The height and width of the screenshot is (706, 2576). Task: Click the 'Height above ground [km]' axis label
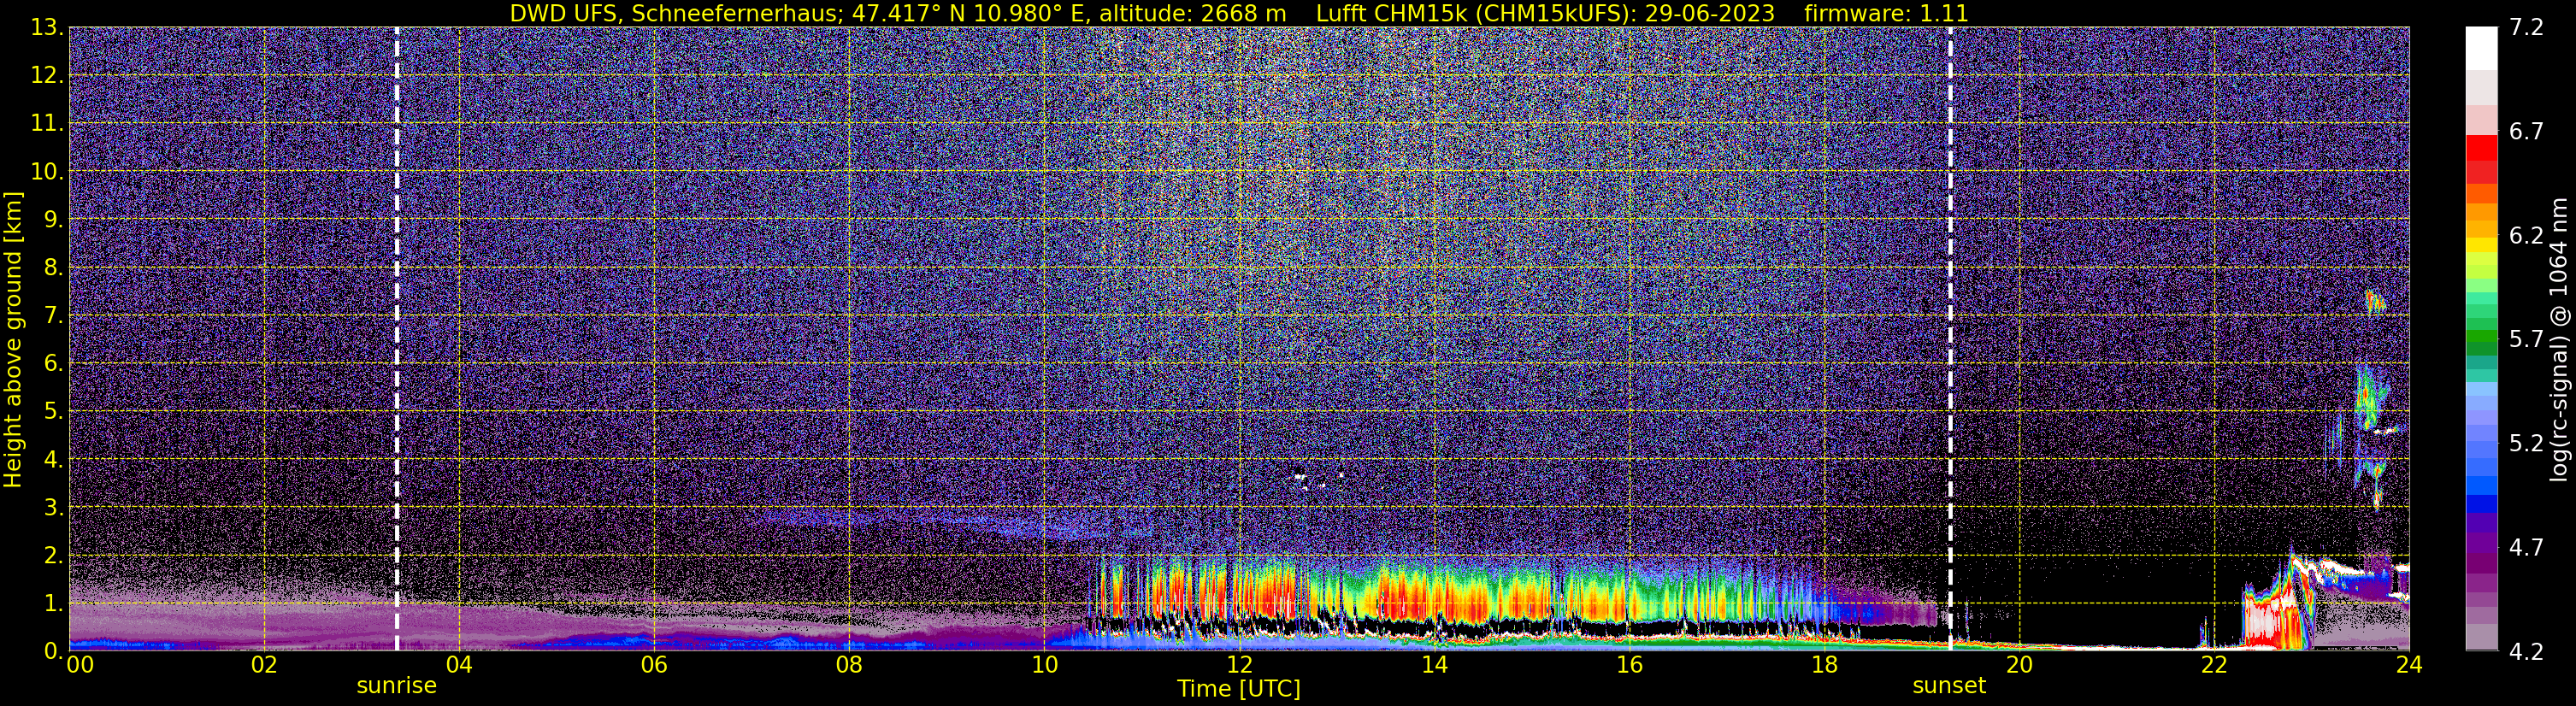click(13, 339)
